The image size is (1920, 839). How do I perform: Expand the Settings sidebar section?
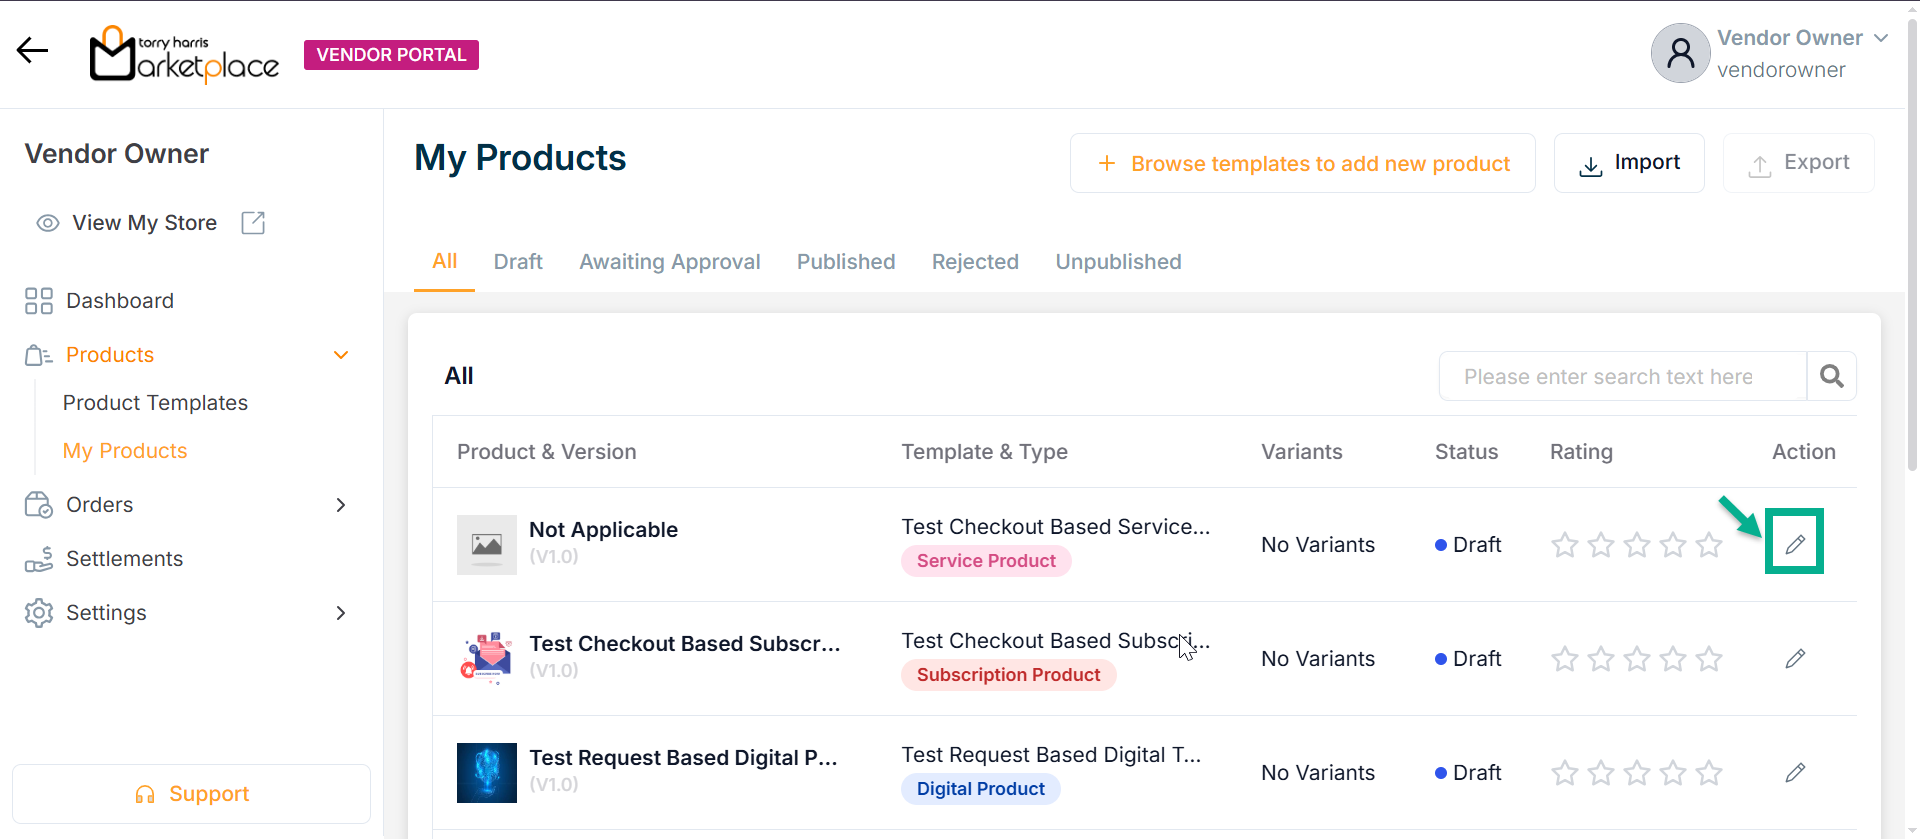point(341,613)
